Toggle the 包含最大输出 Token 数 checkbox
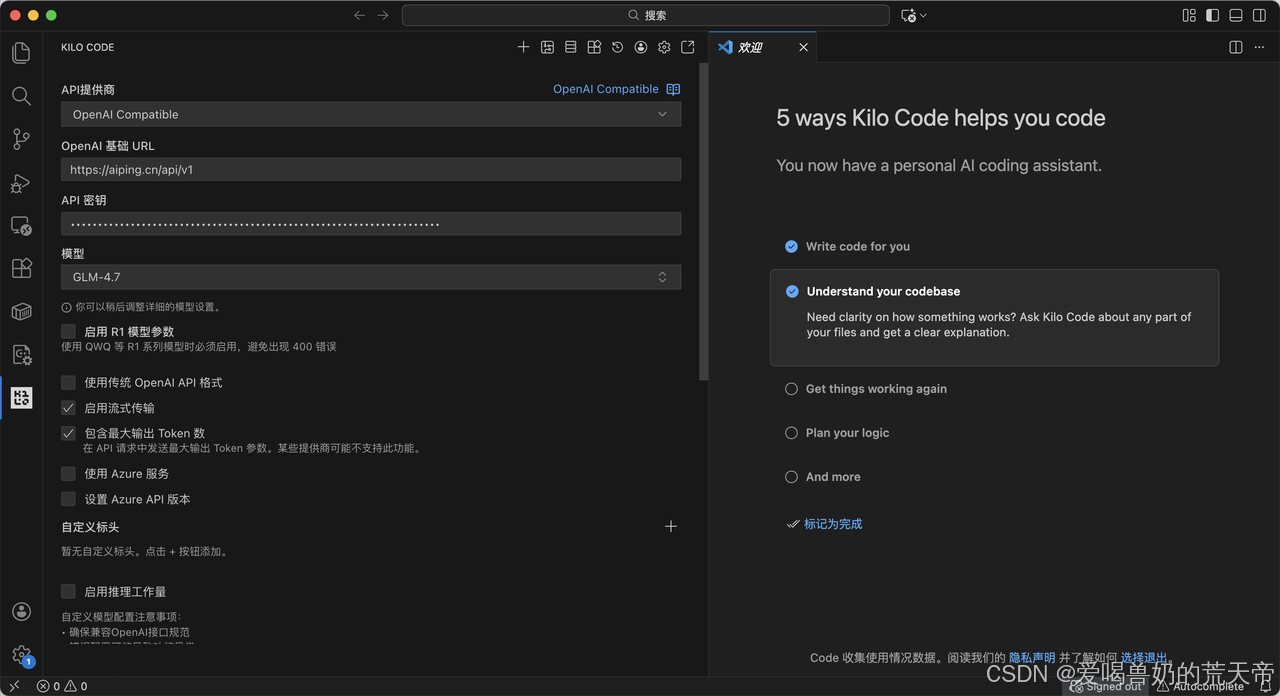 (x=68, y=433)
